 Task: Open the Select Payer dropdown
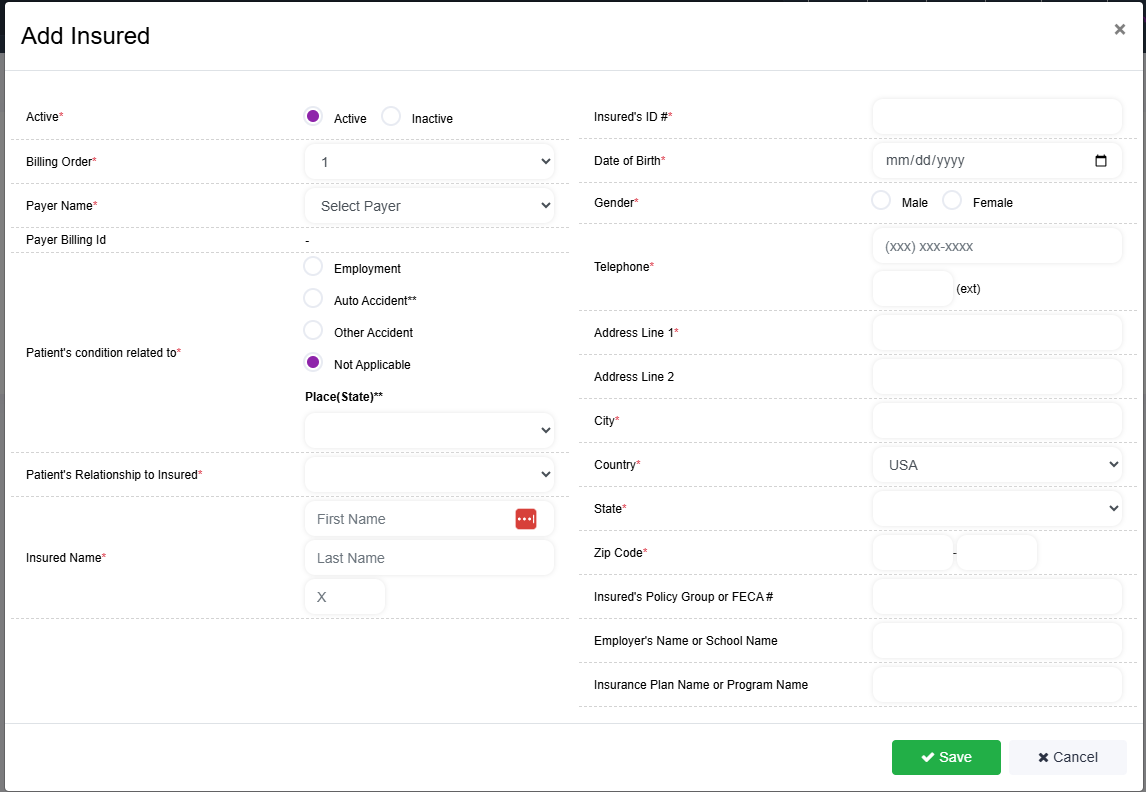429,206
